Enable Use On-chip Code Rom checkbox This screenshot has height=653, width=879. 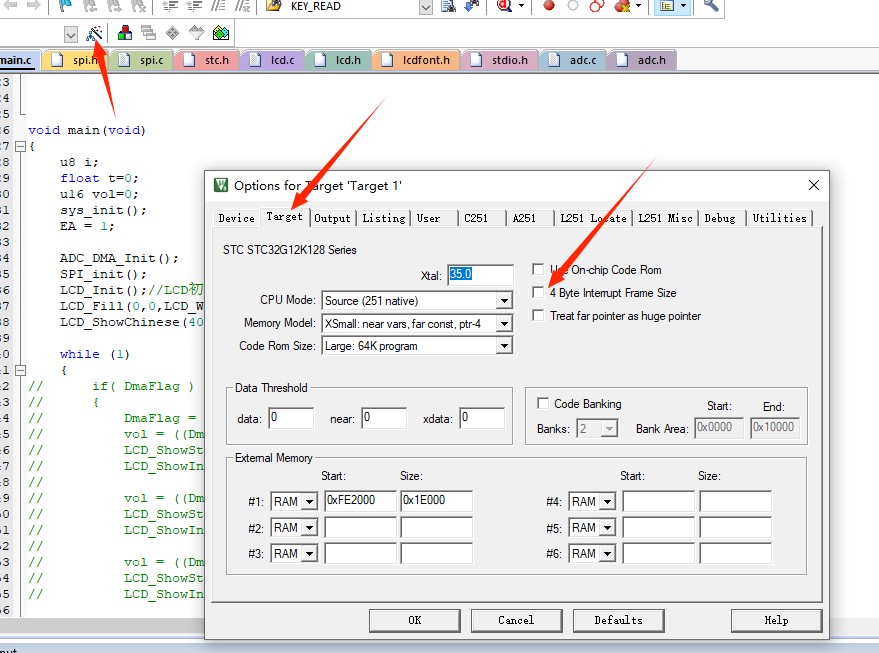click(x=538, y=270)
